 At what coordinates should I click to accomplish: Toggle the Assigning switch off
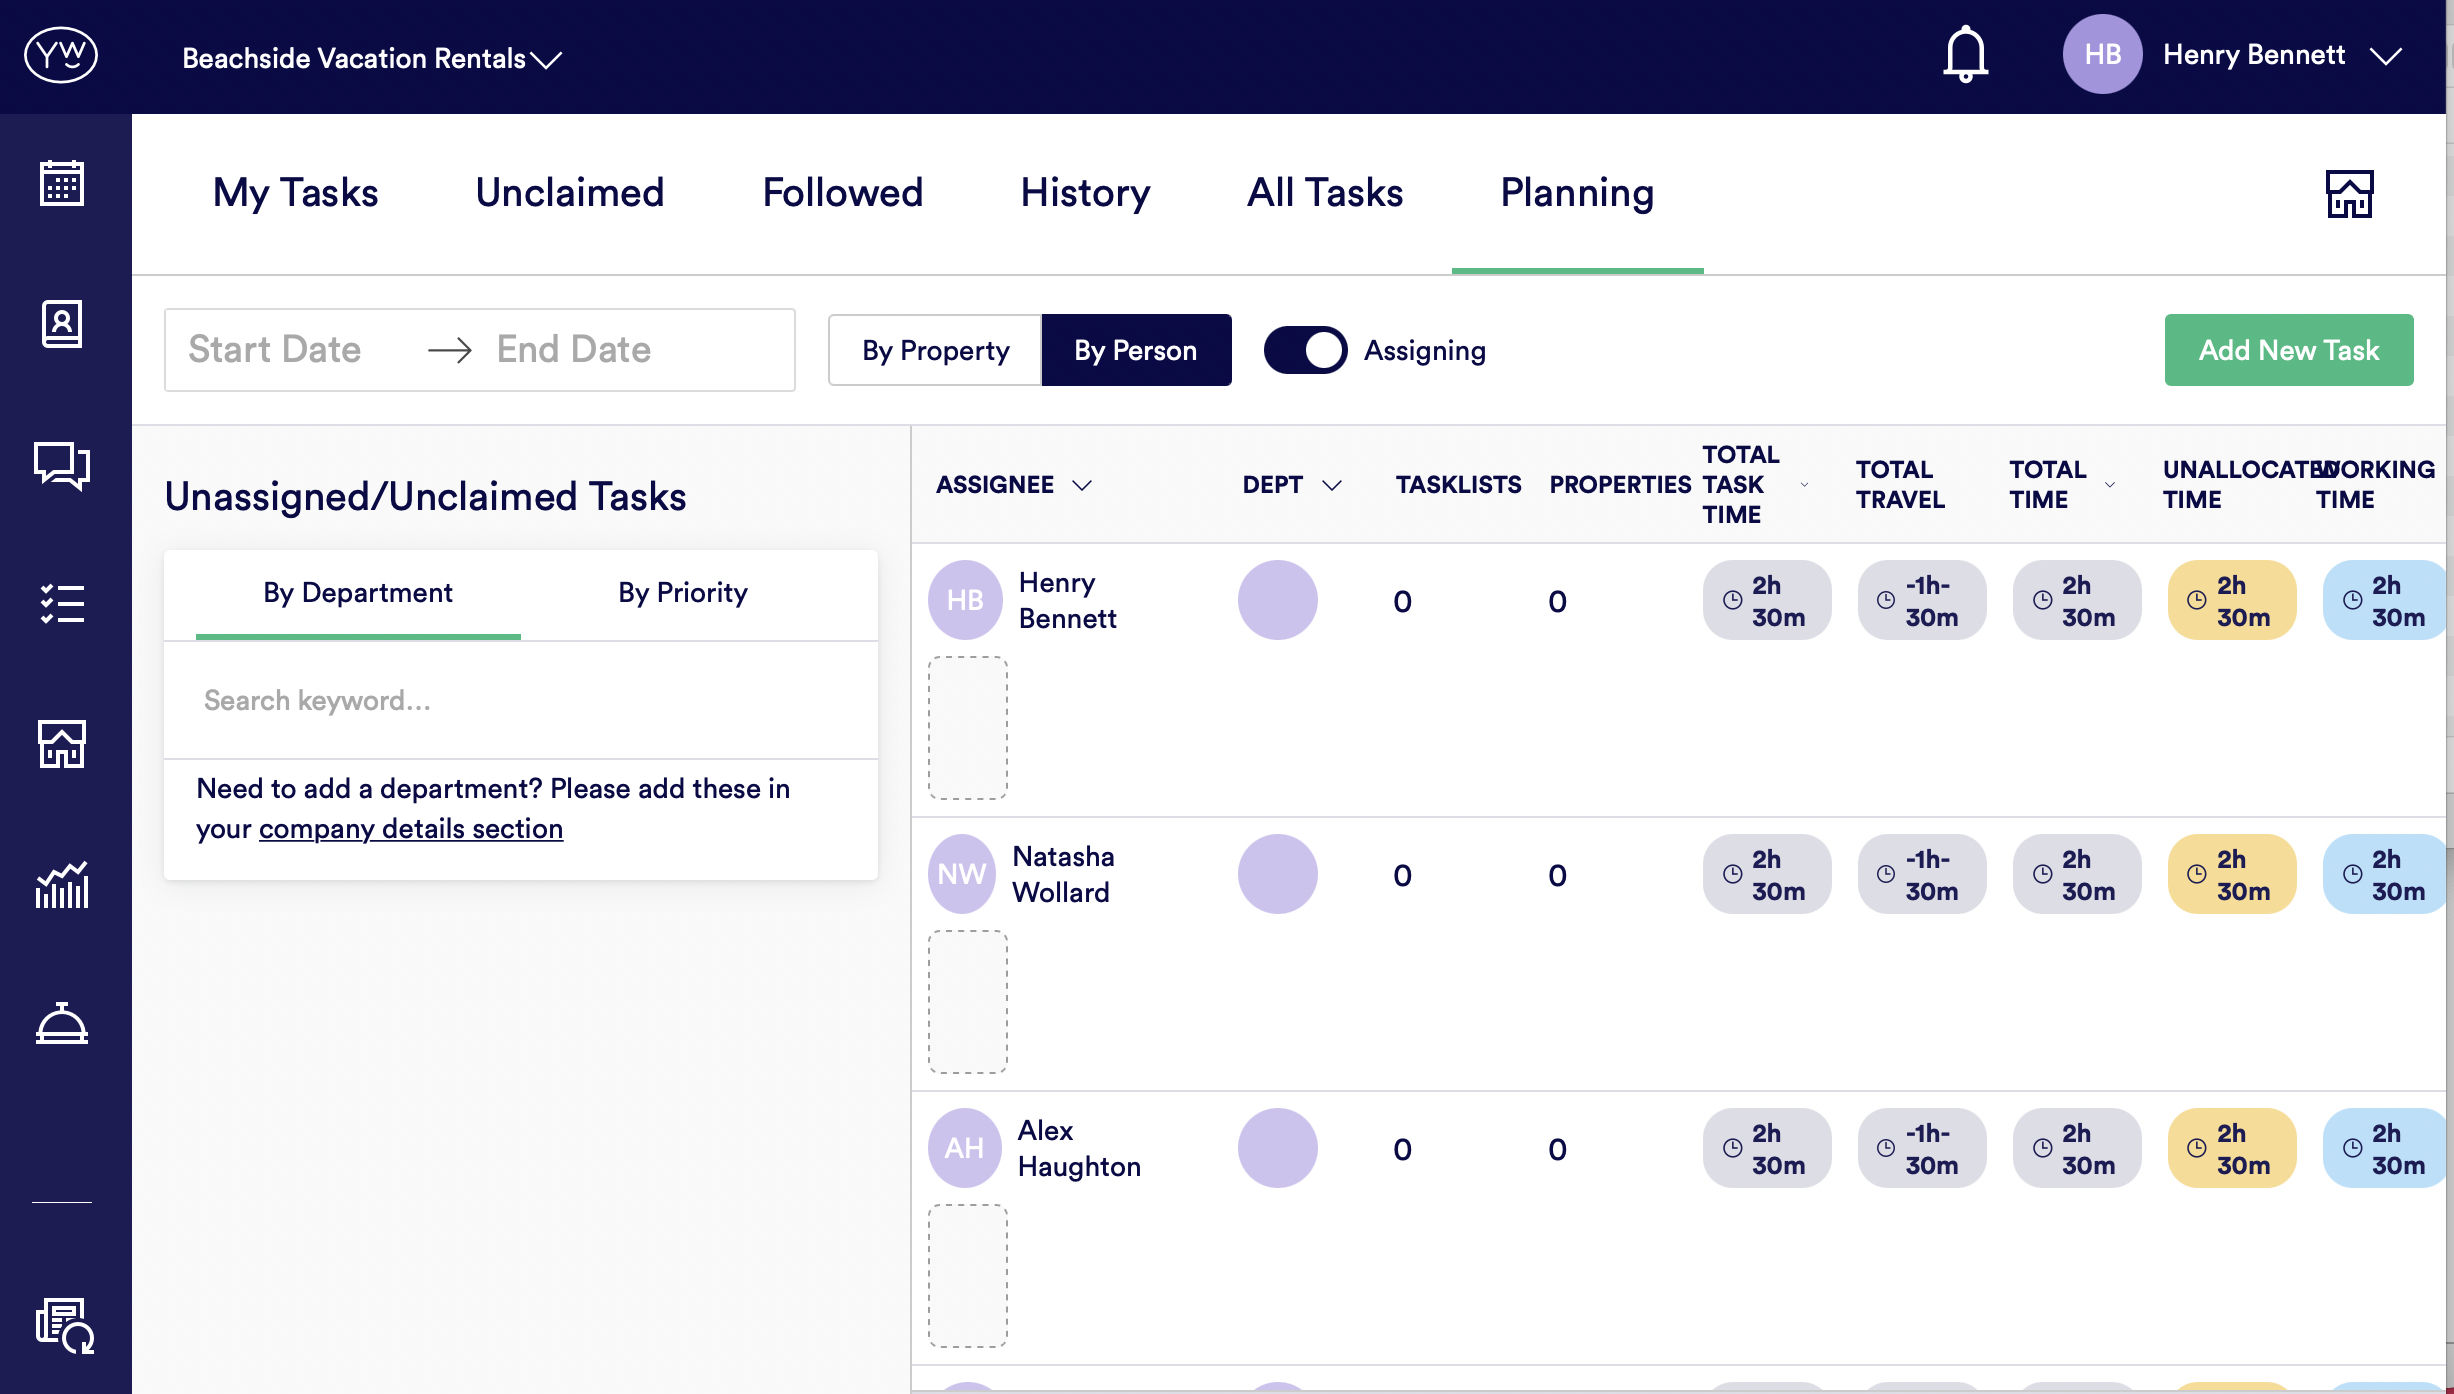pyautogui.click(x=1305, y=350)
